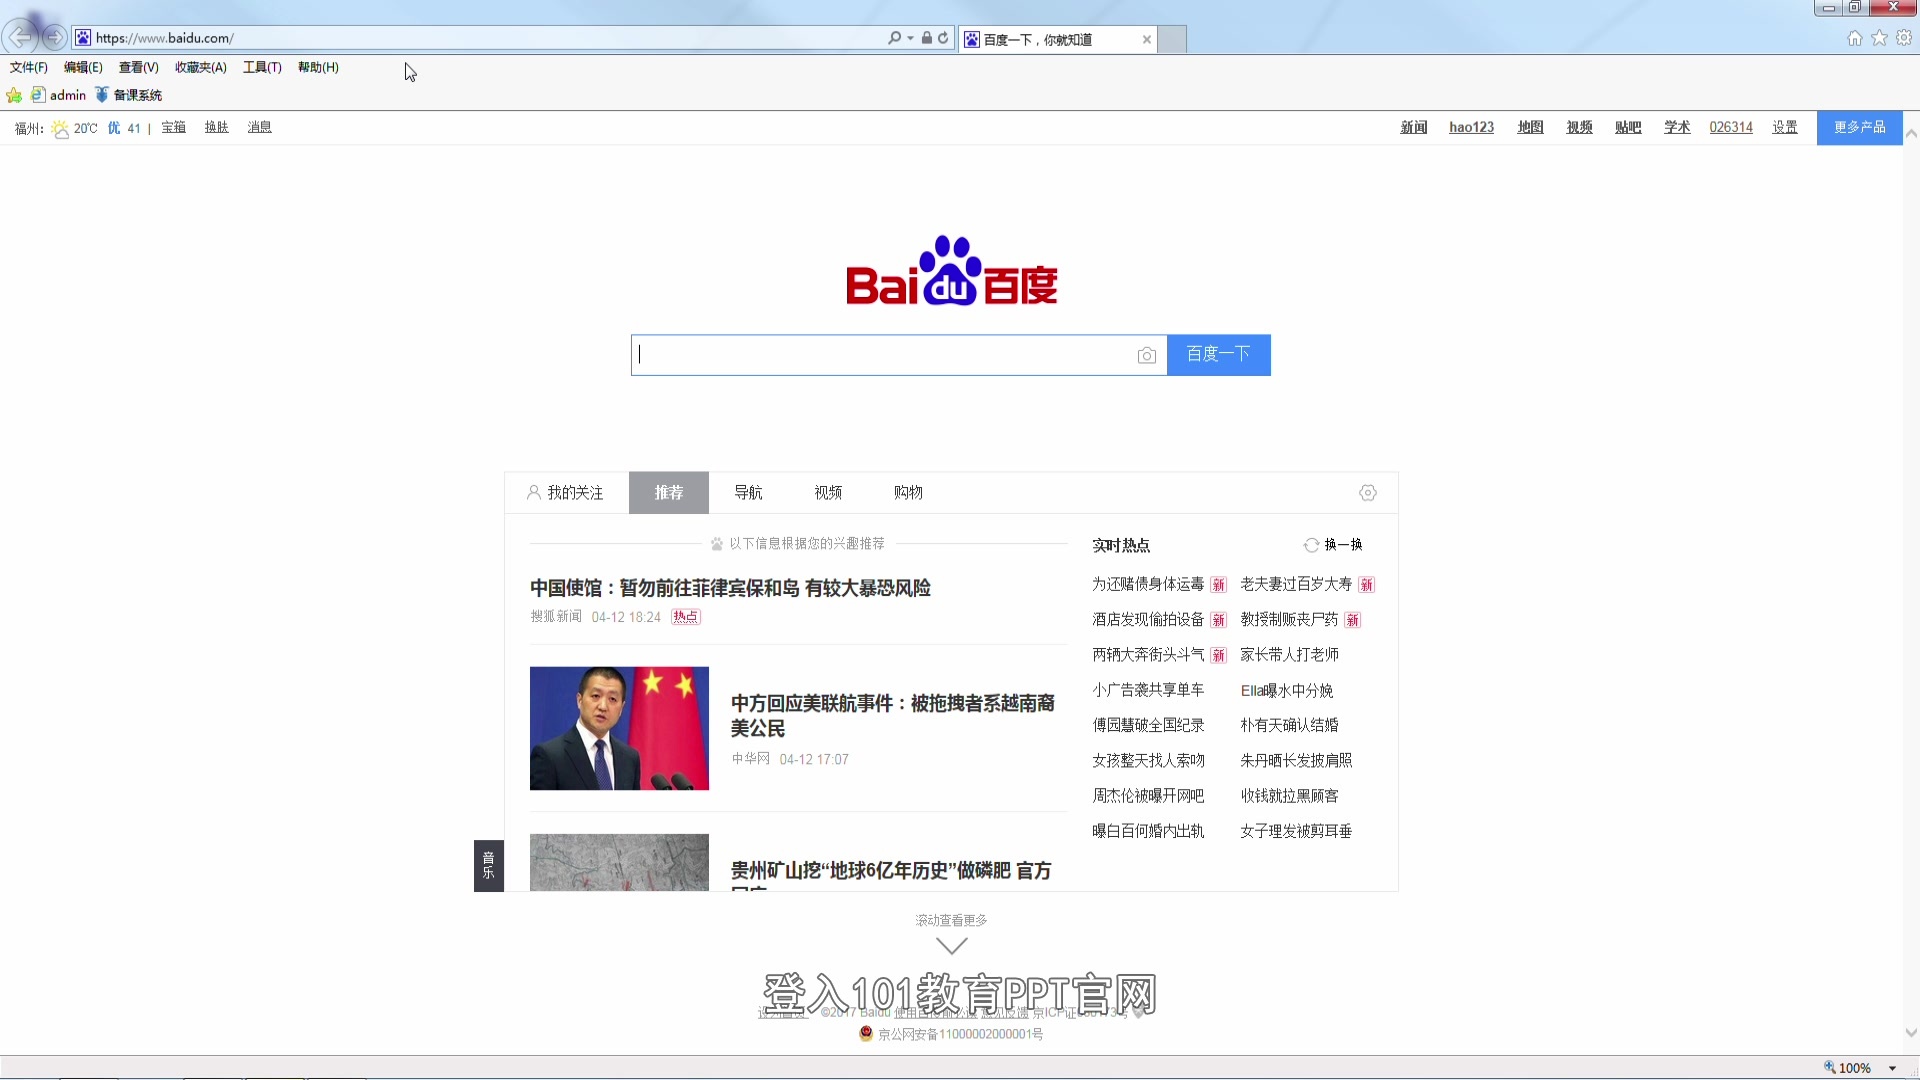Click the 热点 tag under first headline
Viewport: 1920px width, 1080px height.
[x=686, y=617]
